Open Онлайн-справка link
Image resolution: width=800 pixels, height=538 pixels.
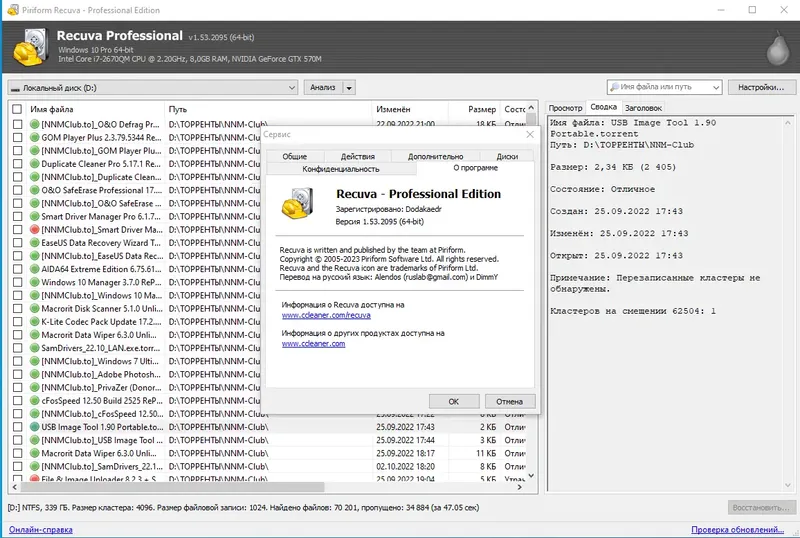point(41,529)
